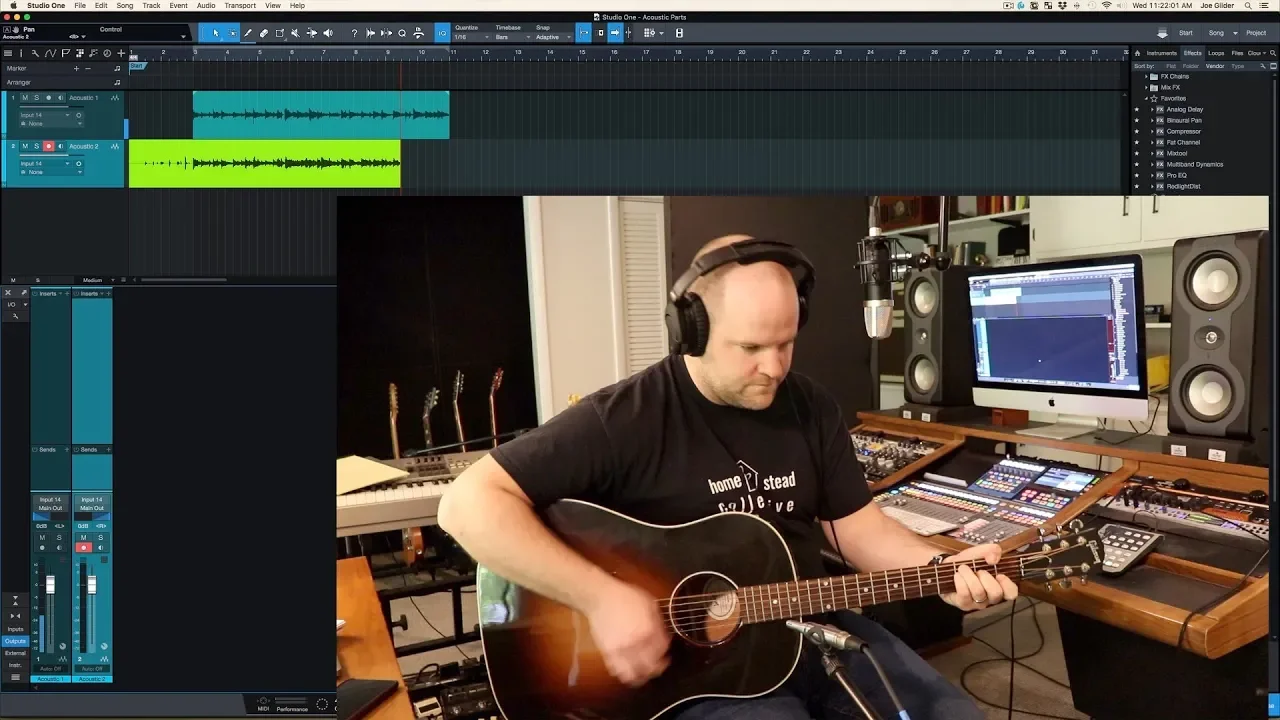
Task: Select the Listen tool speaker icon
Action: [x=327, y=33]
